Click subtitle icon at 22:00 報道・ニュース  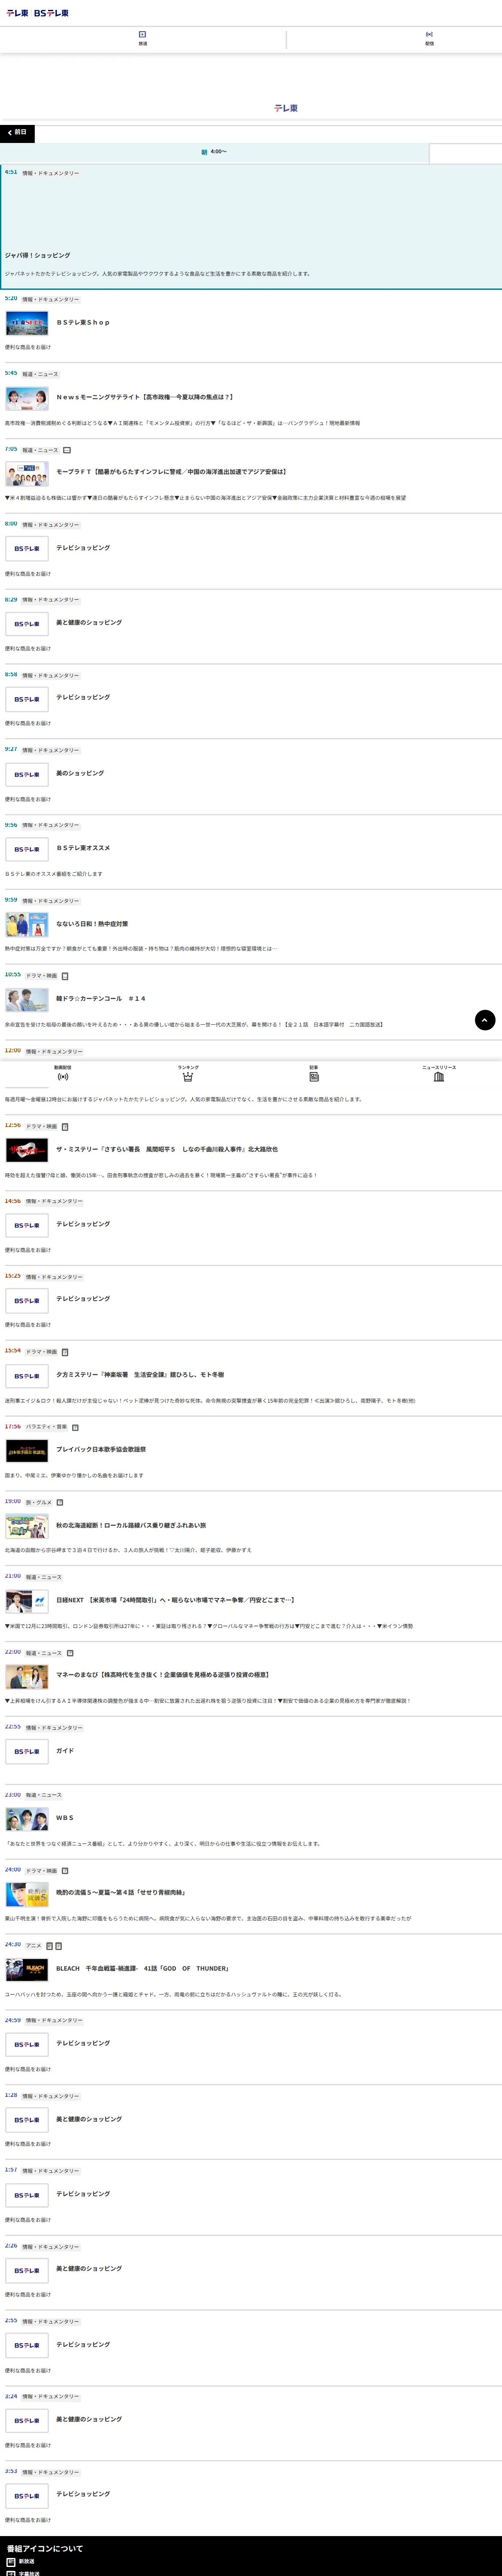(70, 1653)
